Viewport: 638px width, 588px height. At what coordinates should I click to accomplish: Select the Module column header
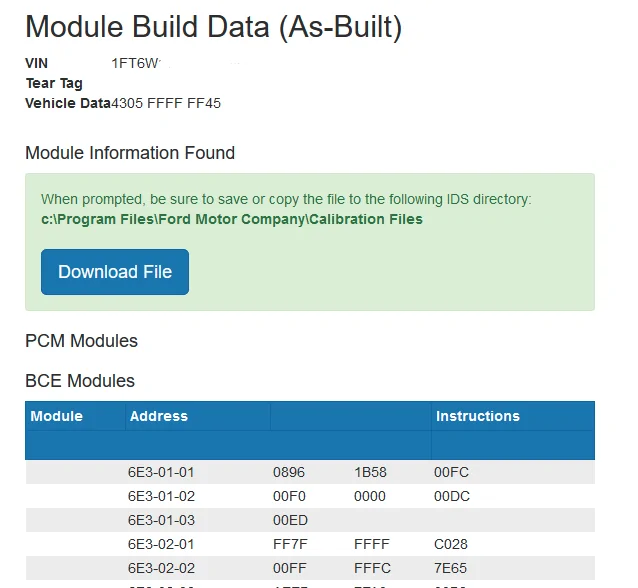[57, 416]
